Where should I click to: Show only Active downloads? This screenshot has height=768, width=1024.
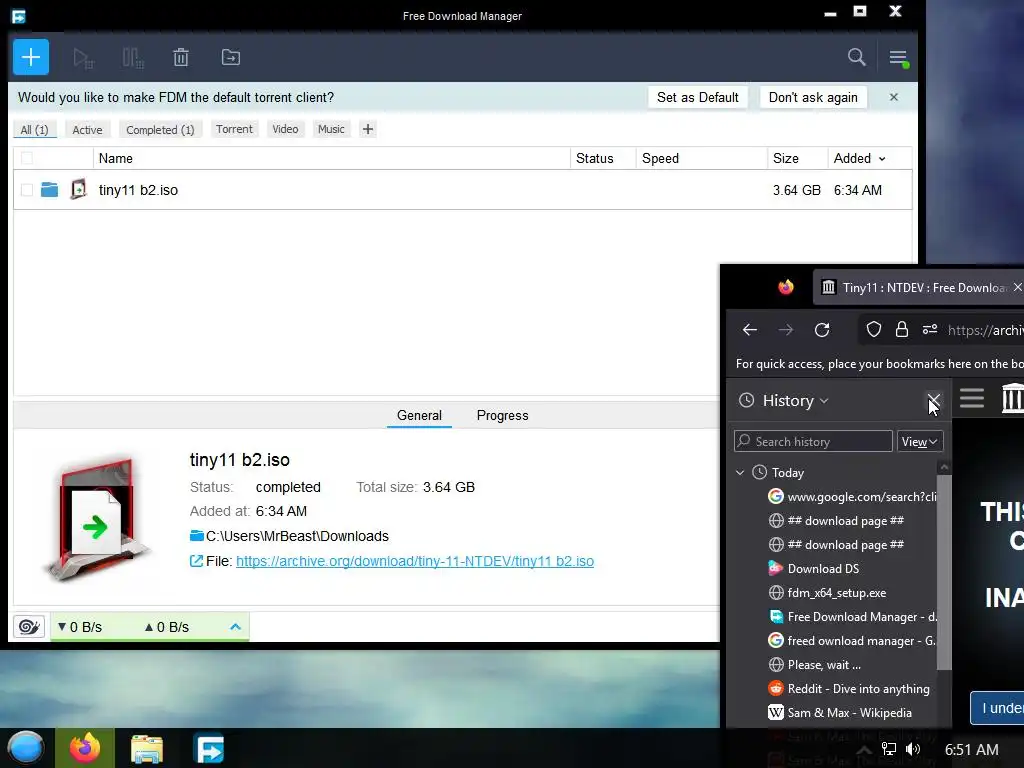tap(87, 129)
